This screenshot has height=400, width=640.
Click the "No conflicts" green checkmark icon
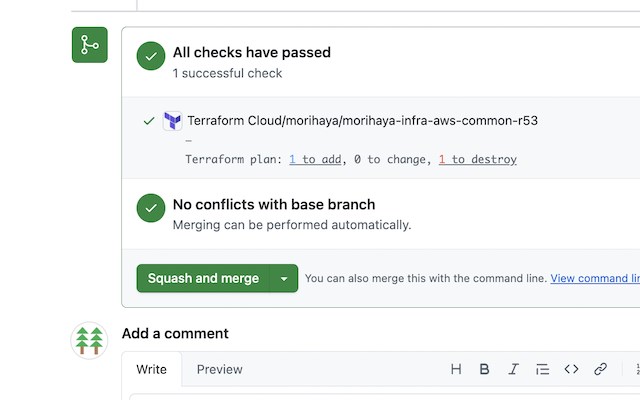(151, 209)
